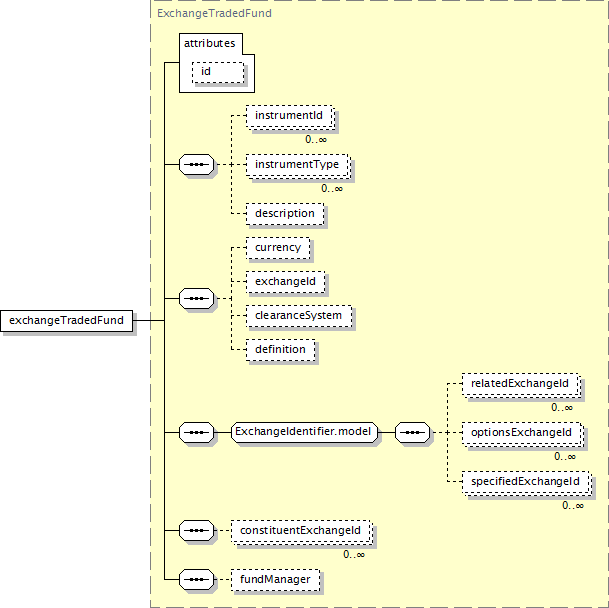Image resolution: width=609 pixels, height=608 pixels.
Task: Click the 0..∞ cardinality under relatedExchangeId
Action: 562,408
